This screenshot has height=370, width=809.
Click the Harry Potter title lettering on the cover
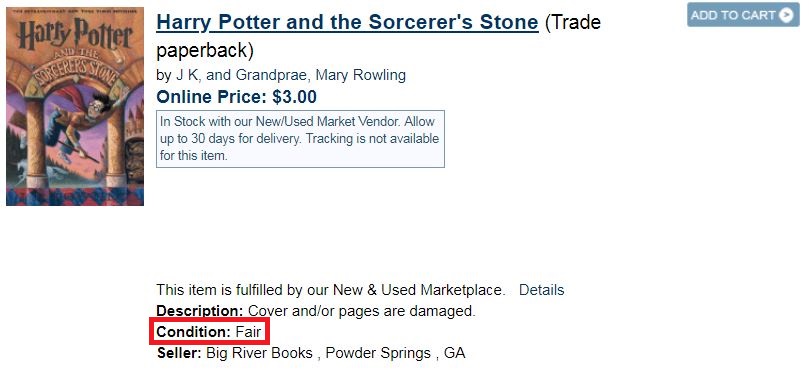click(75, 37)
